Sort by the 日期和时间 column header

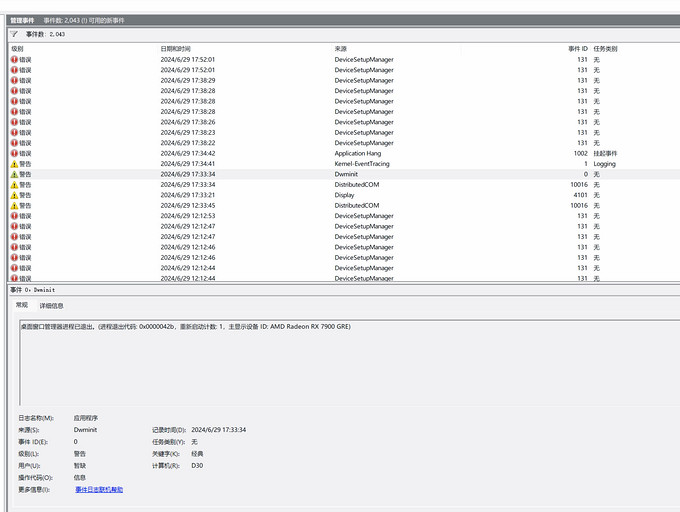coord(175,48)
